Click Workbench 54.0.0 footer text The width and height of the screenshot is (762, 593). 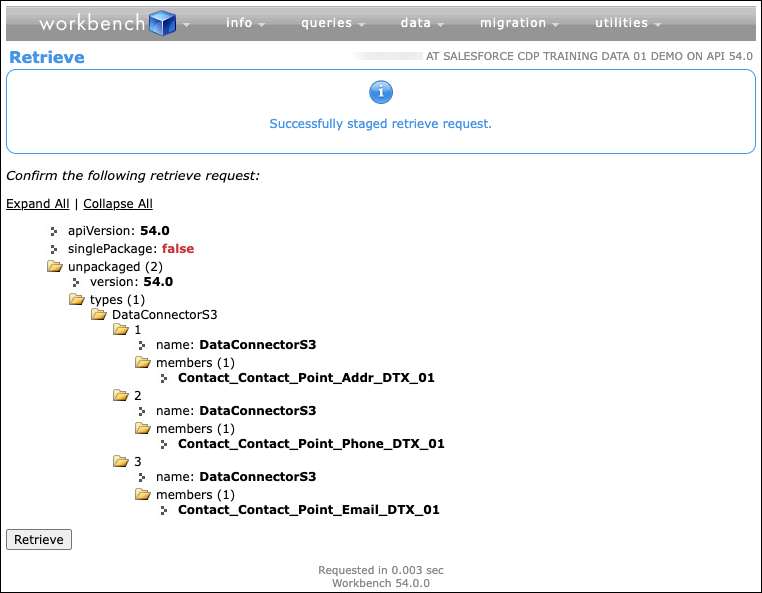(x=381, y=583)
